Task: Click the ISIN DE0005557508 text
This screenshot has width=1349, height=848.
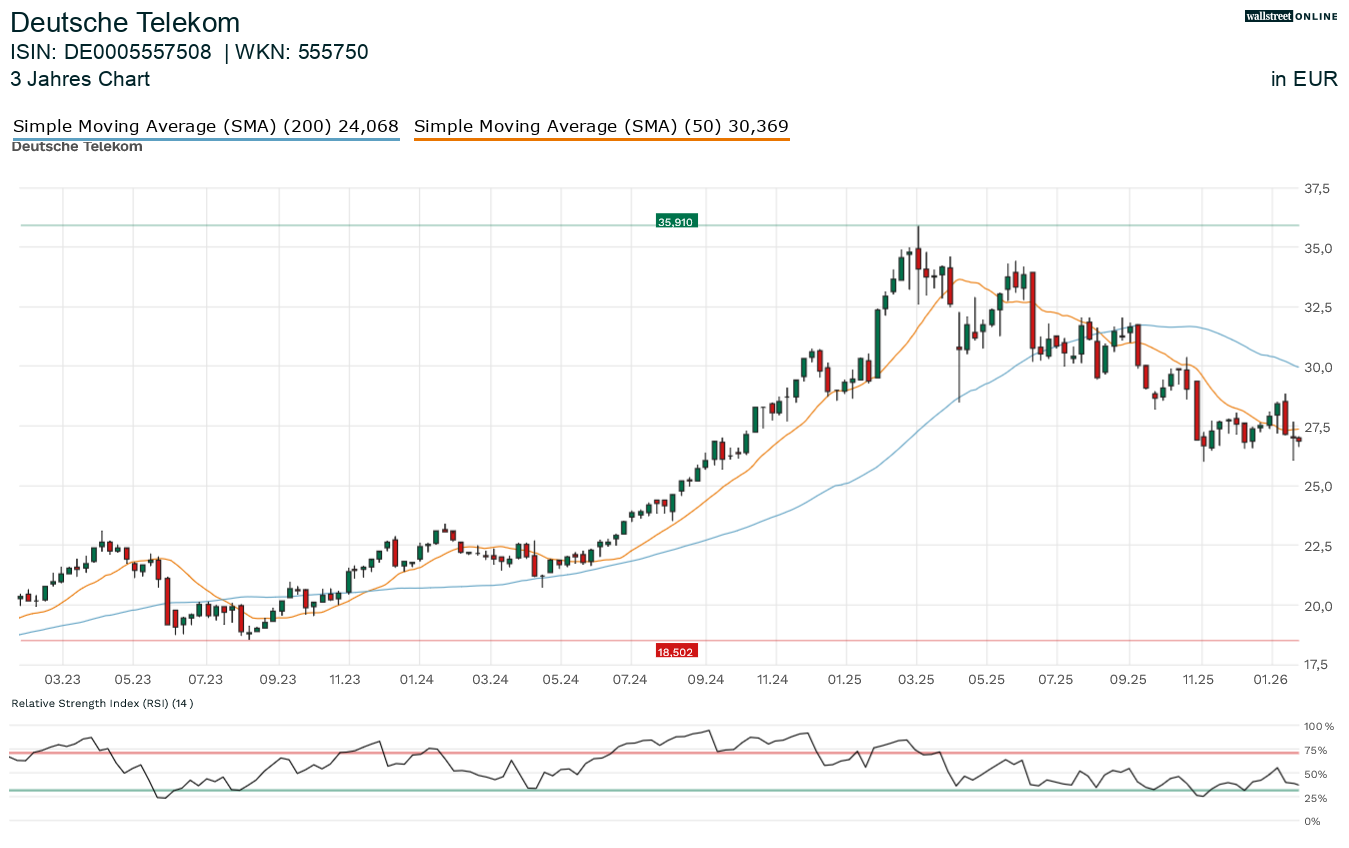Action: click(x=111, y=52)
